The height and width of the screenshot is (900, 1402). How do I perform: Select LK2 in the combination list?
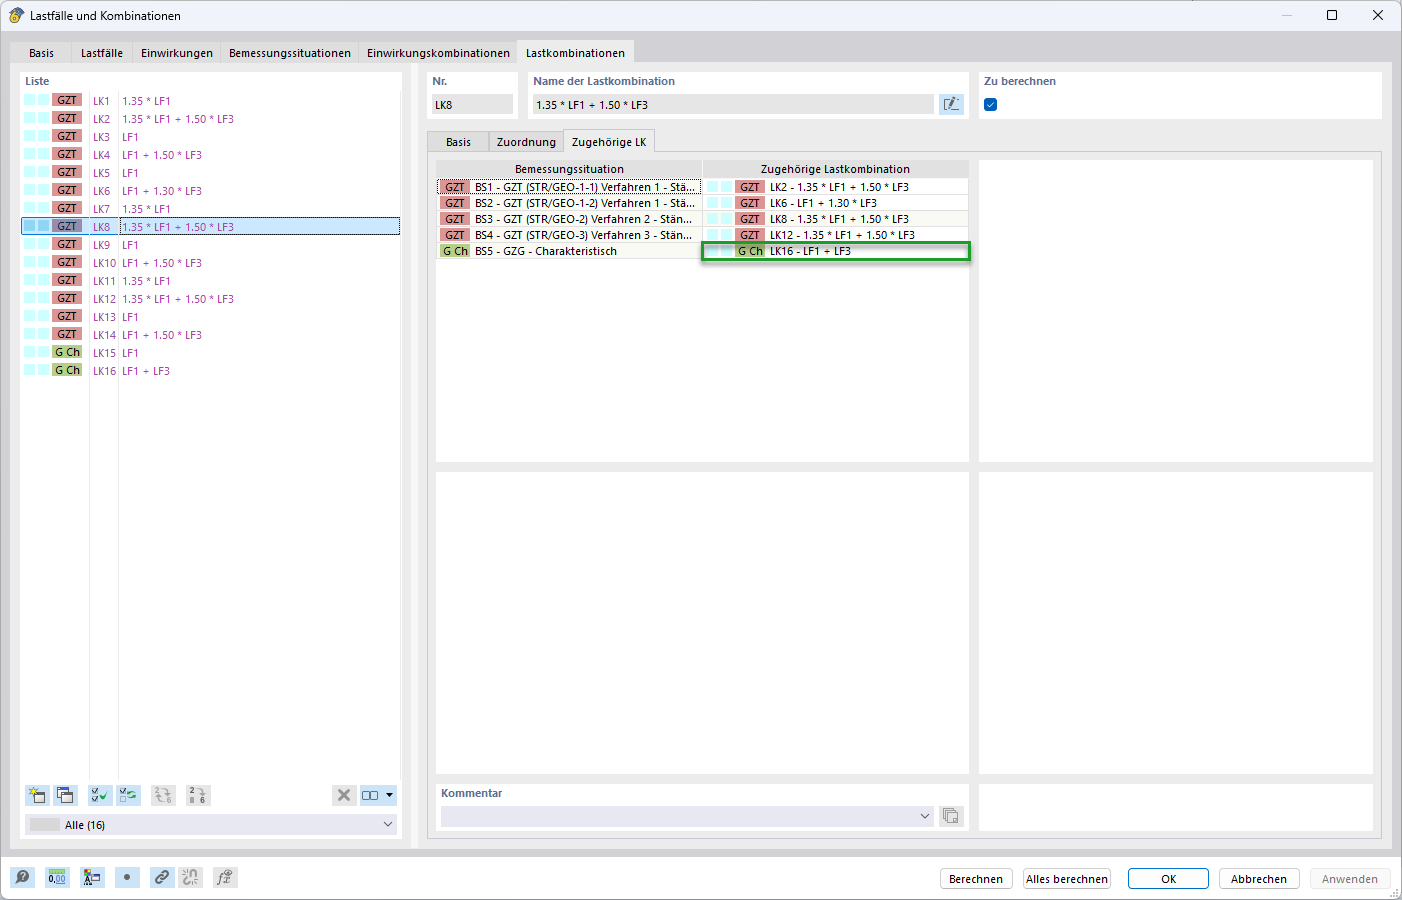tap(211, 118)
